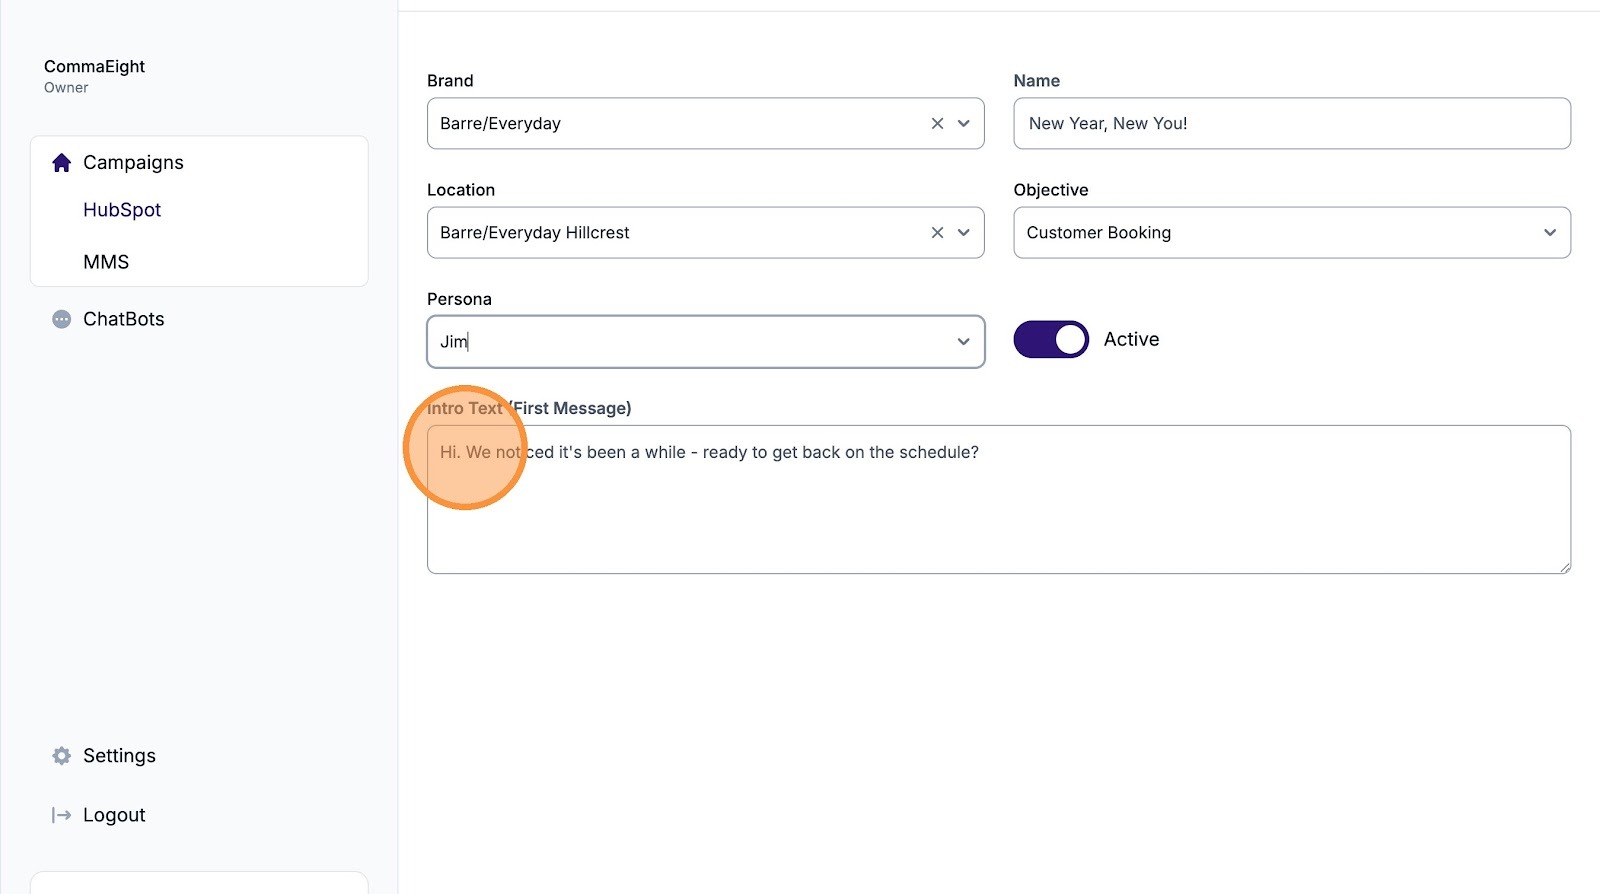Click the Logout arrow icon
Image resolution: width=1600 pixels, height=894 pixels.
click(x=61, y=815)
